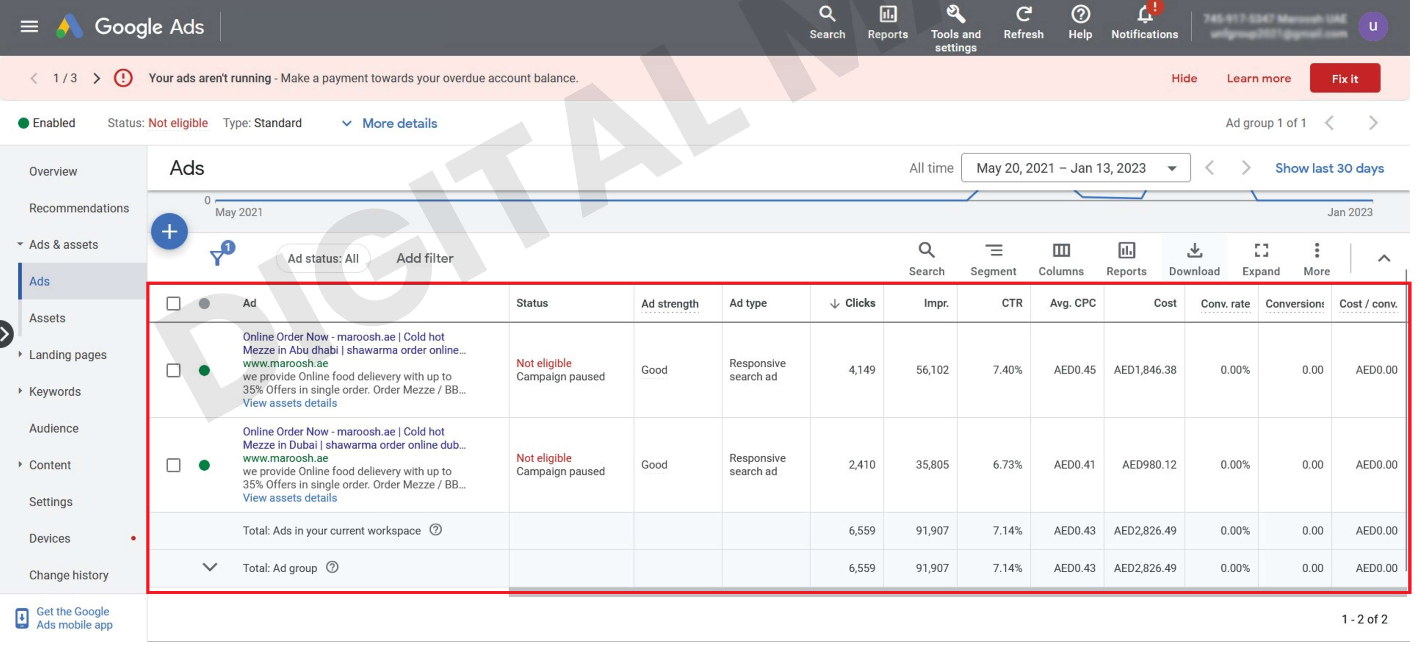Expand More details
The width and height of the screenshot is (1416, 646).
[x=390, y=123]
